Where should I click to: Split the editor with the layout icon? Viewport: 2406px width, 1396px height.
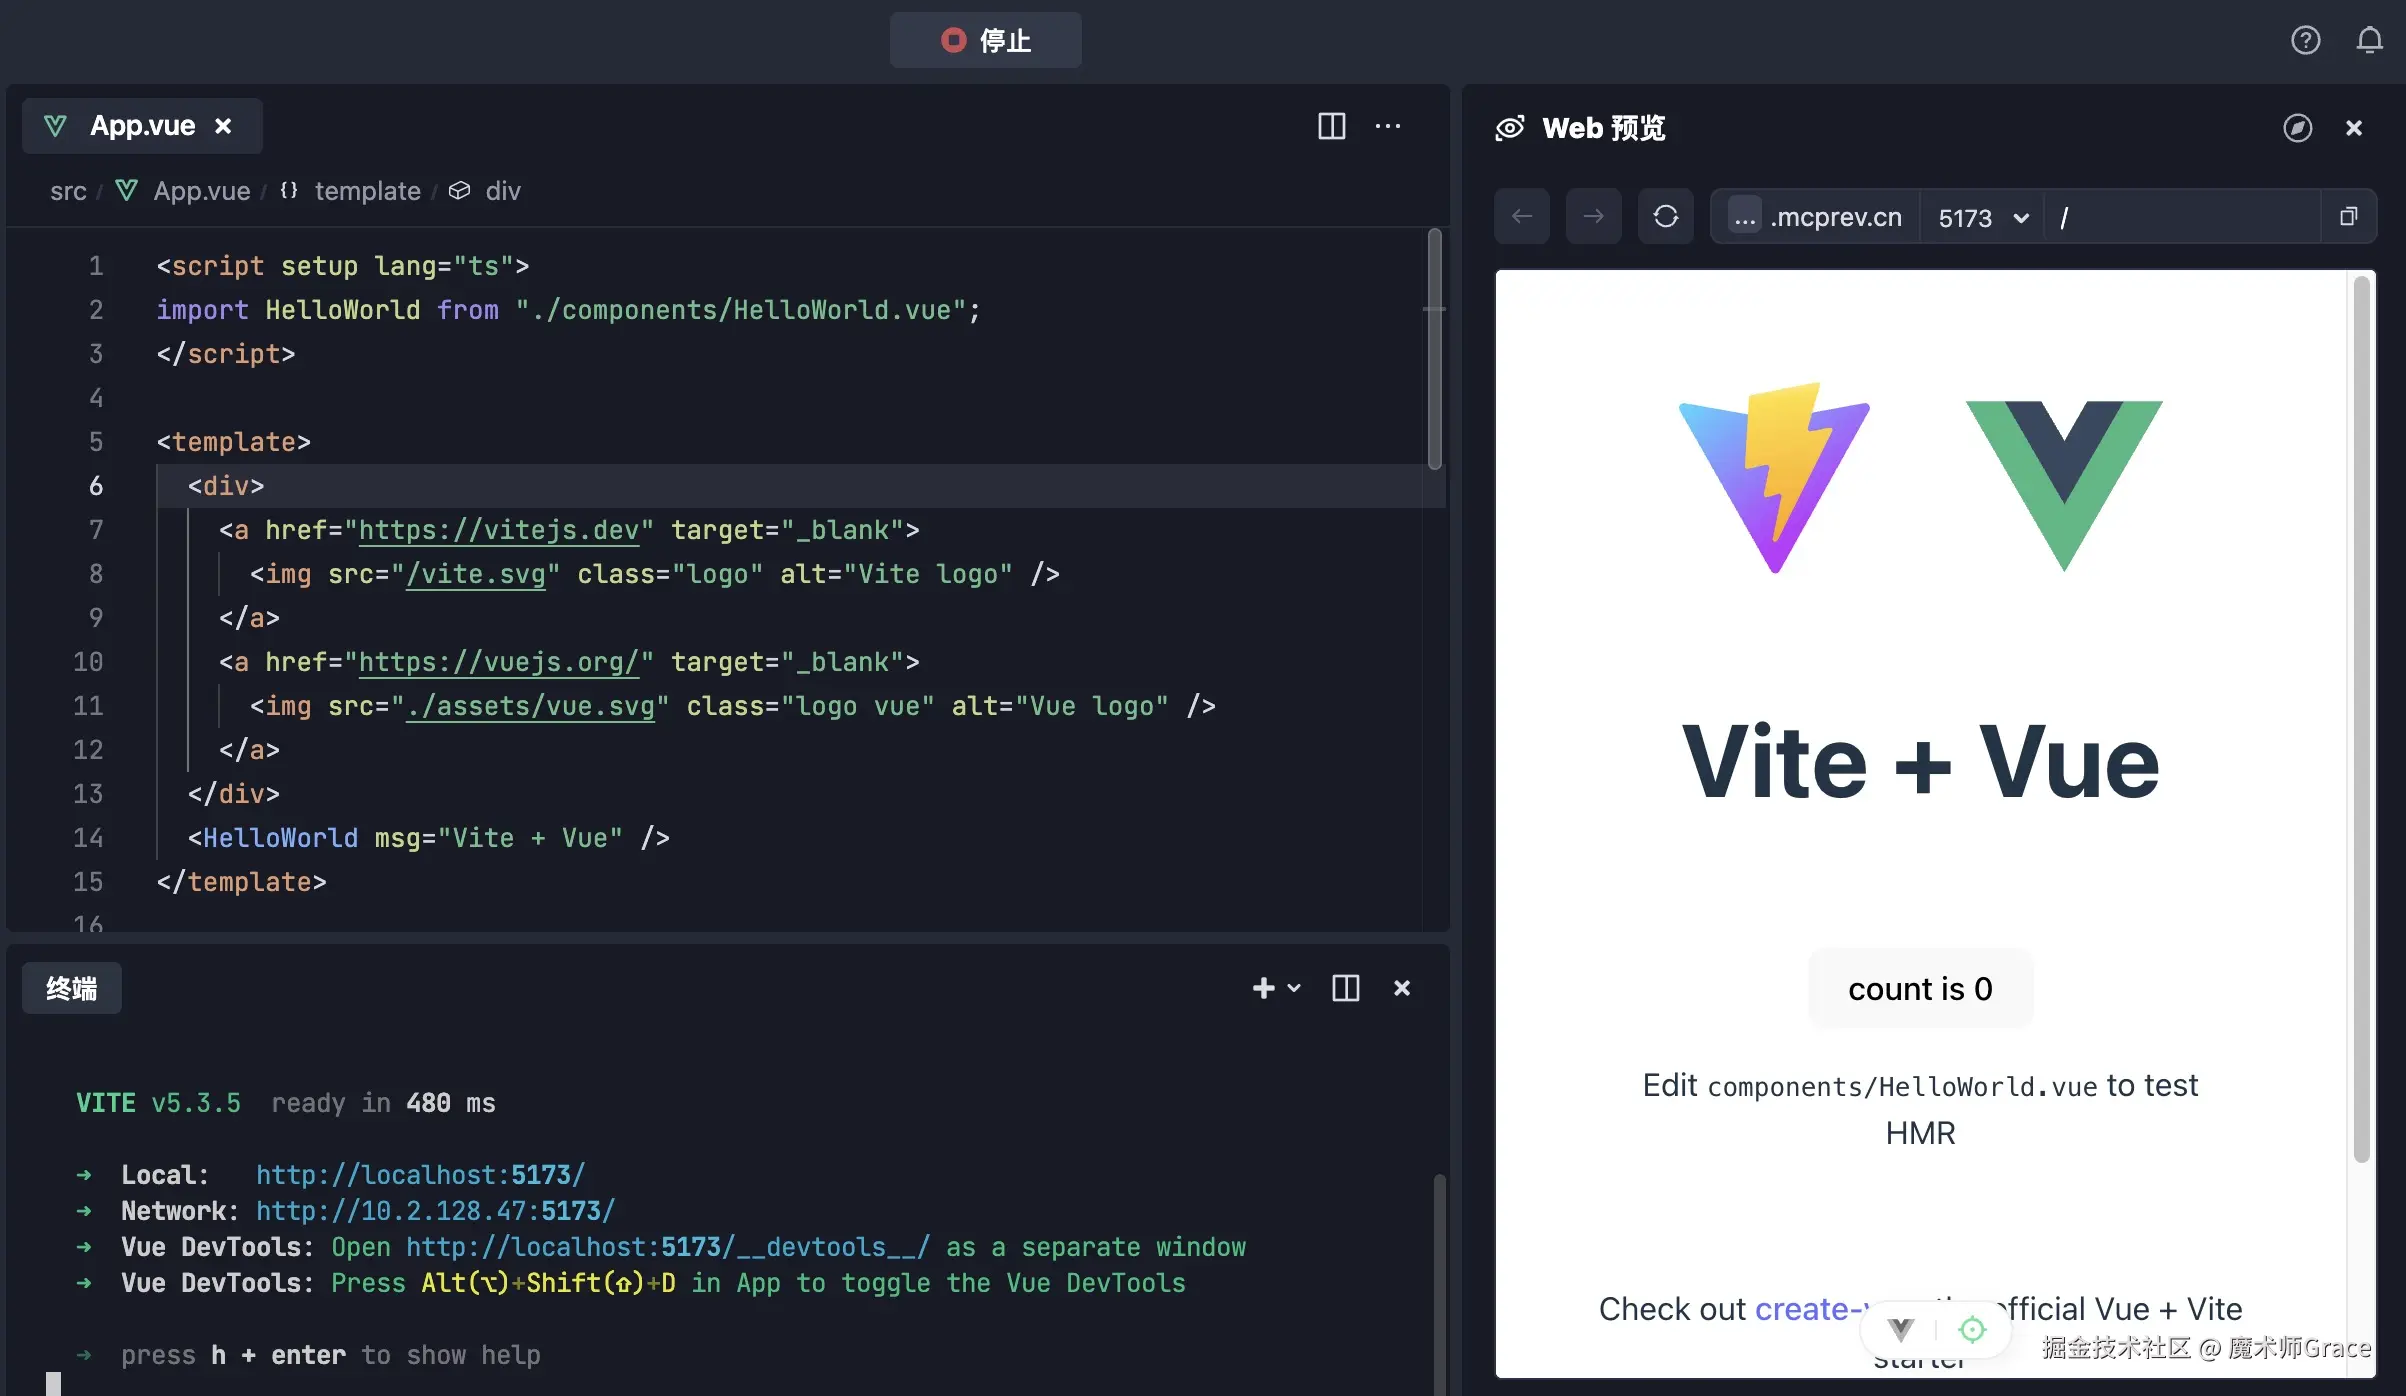[x=1331, y=126]
